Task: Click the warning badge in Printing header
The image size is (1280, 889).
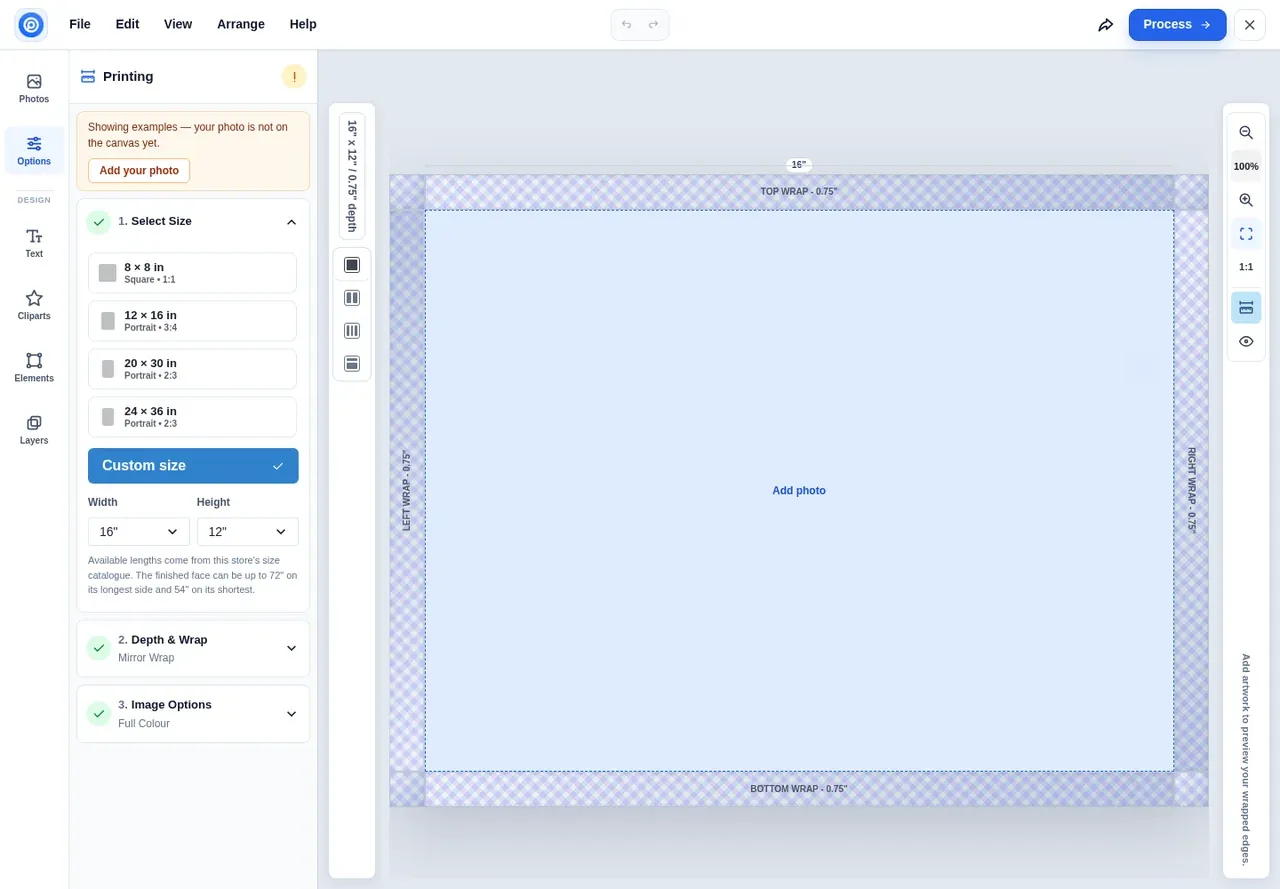Action: click(294, 76)
